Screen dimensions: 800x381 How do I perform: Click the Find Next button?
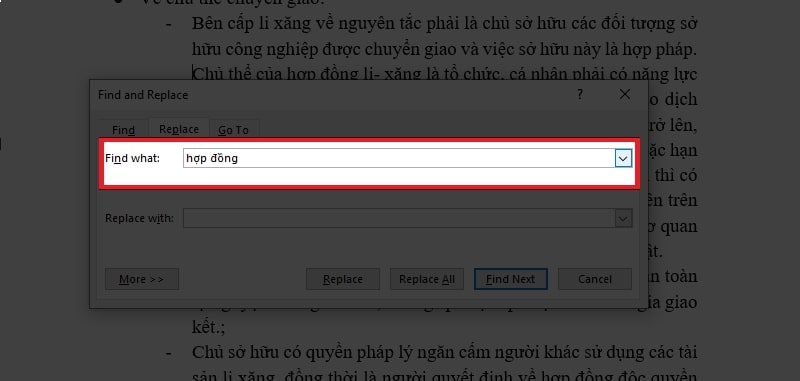(511, 279)
